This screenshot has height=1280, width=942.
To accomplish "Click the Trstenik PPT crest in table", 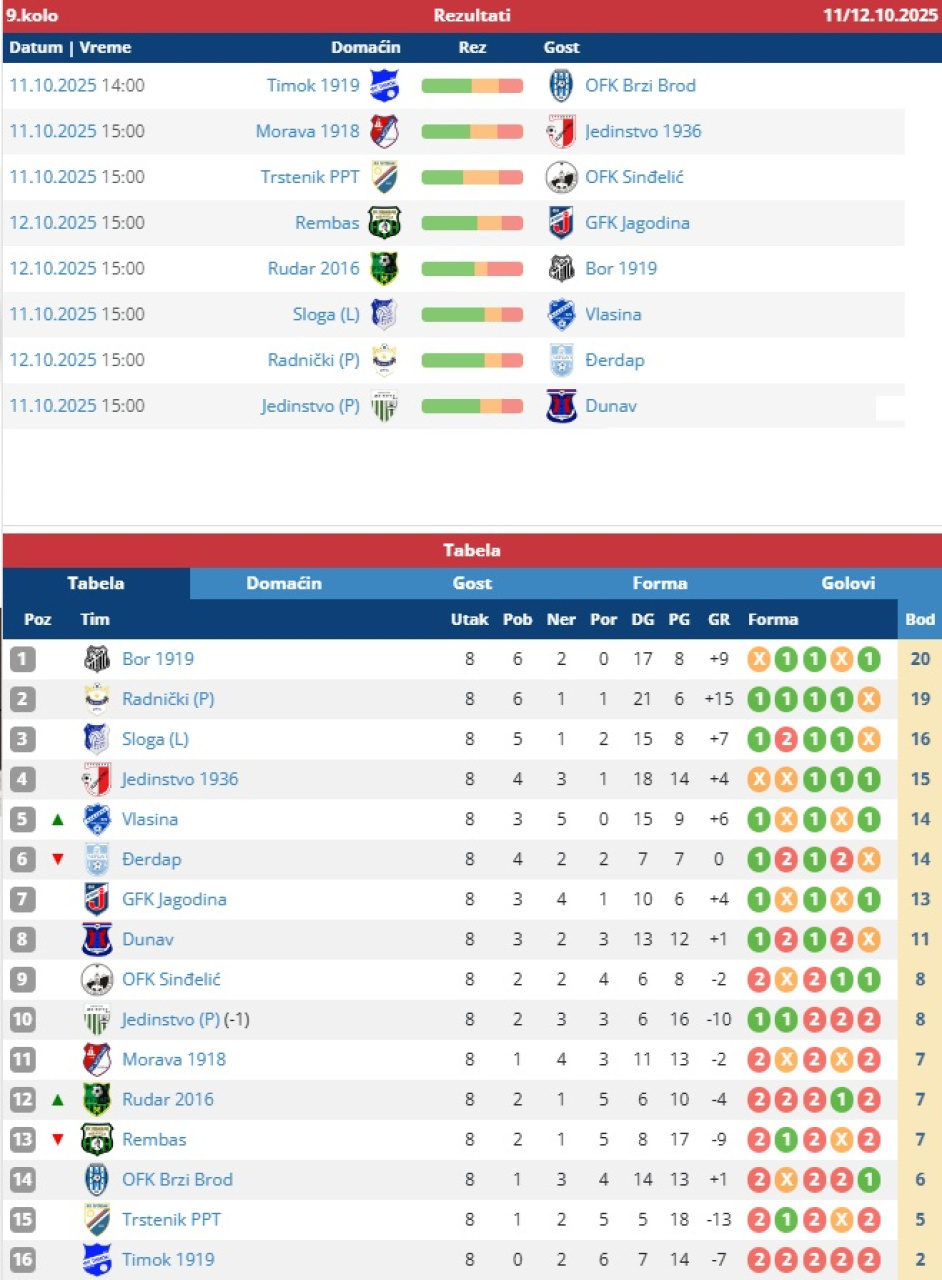I will [x=96, y=1219].
